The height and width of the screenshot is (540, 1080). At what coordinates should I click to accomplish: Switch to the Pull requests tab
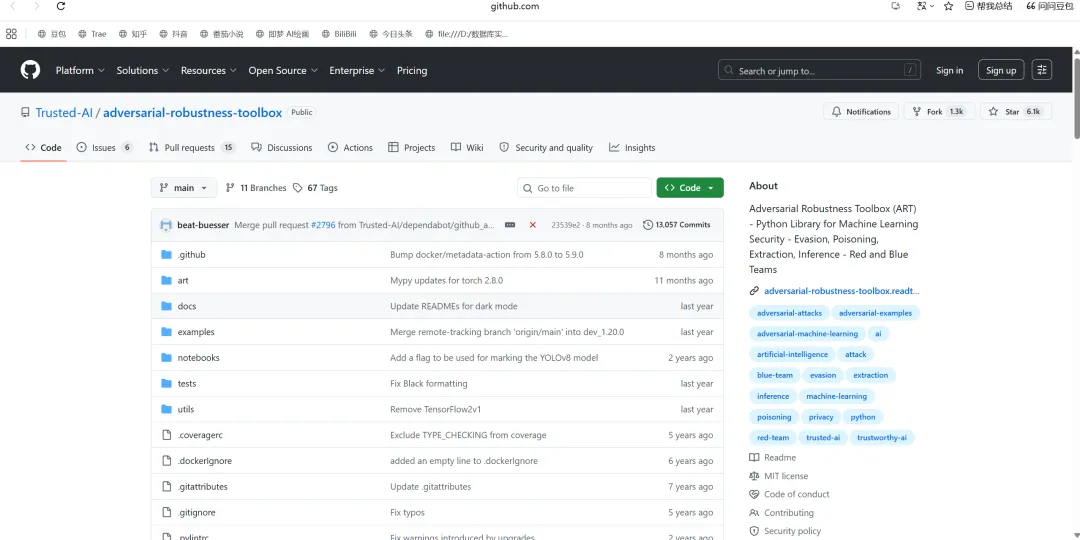192,147
